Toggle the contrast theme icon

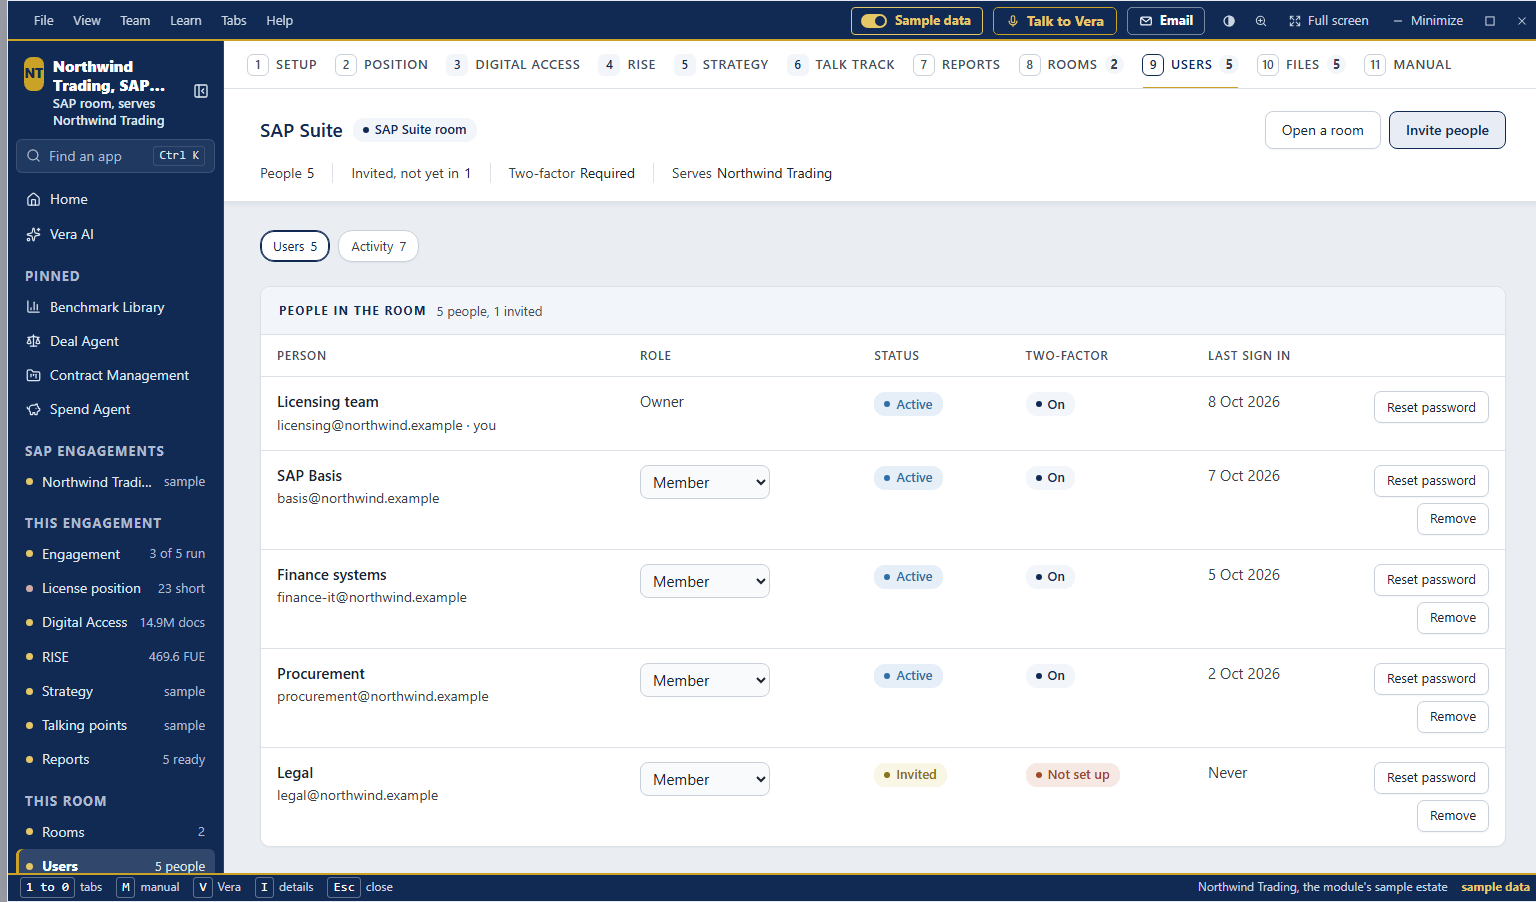(1229, 21)
